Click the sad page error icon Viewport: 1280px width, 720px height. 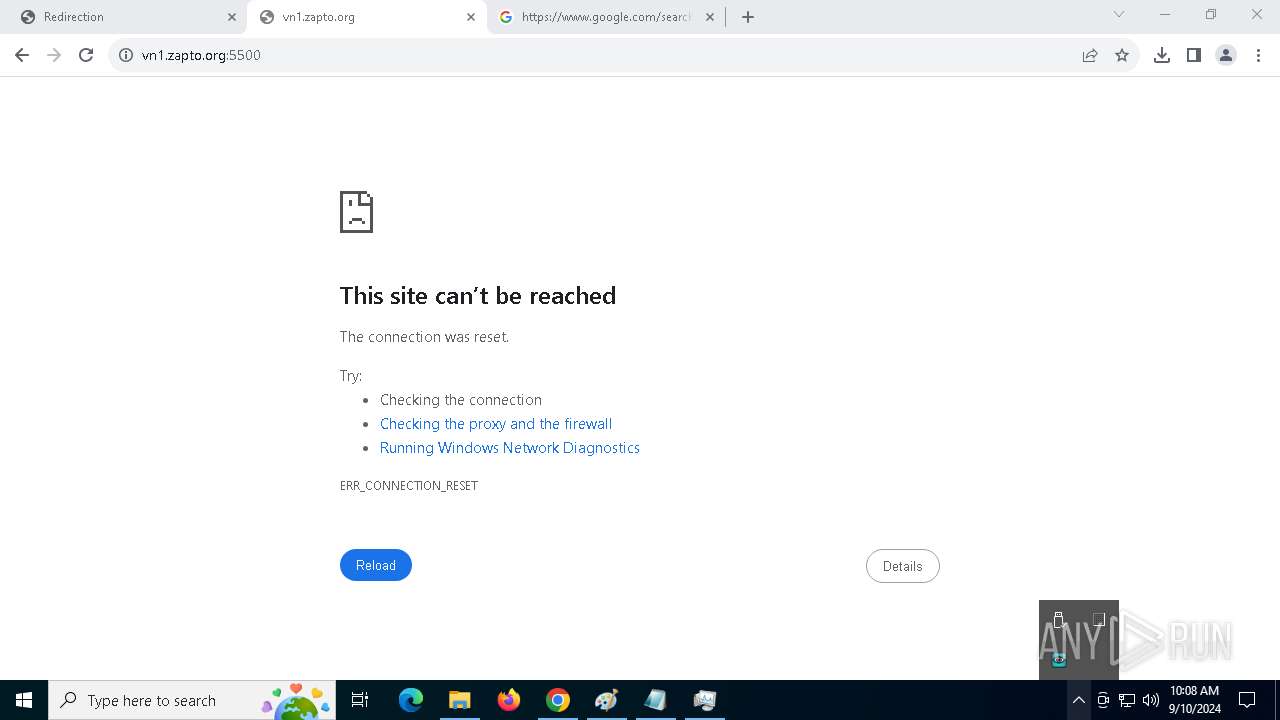pyautogui.click(x=356, y=212)
